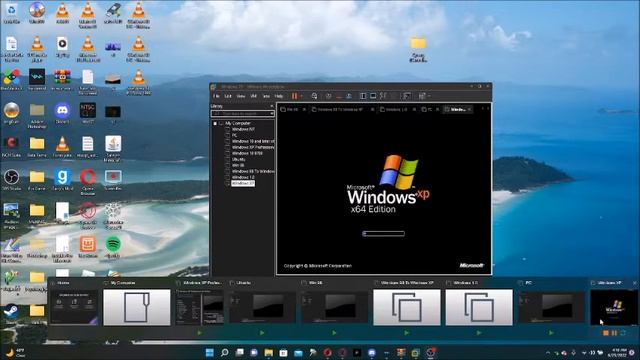Open the VM menu
Screen dimensions: 640x360
253,96
